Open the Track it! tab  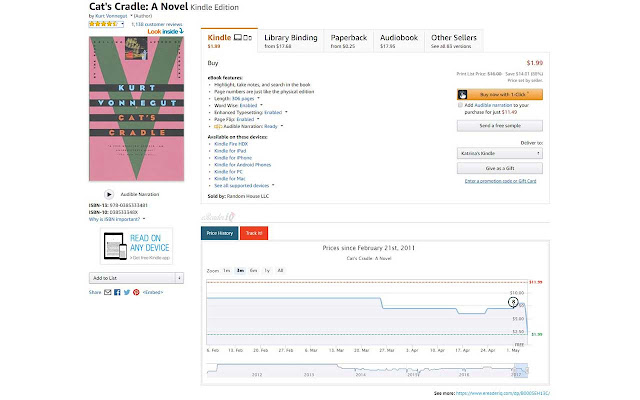[252, 233]
